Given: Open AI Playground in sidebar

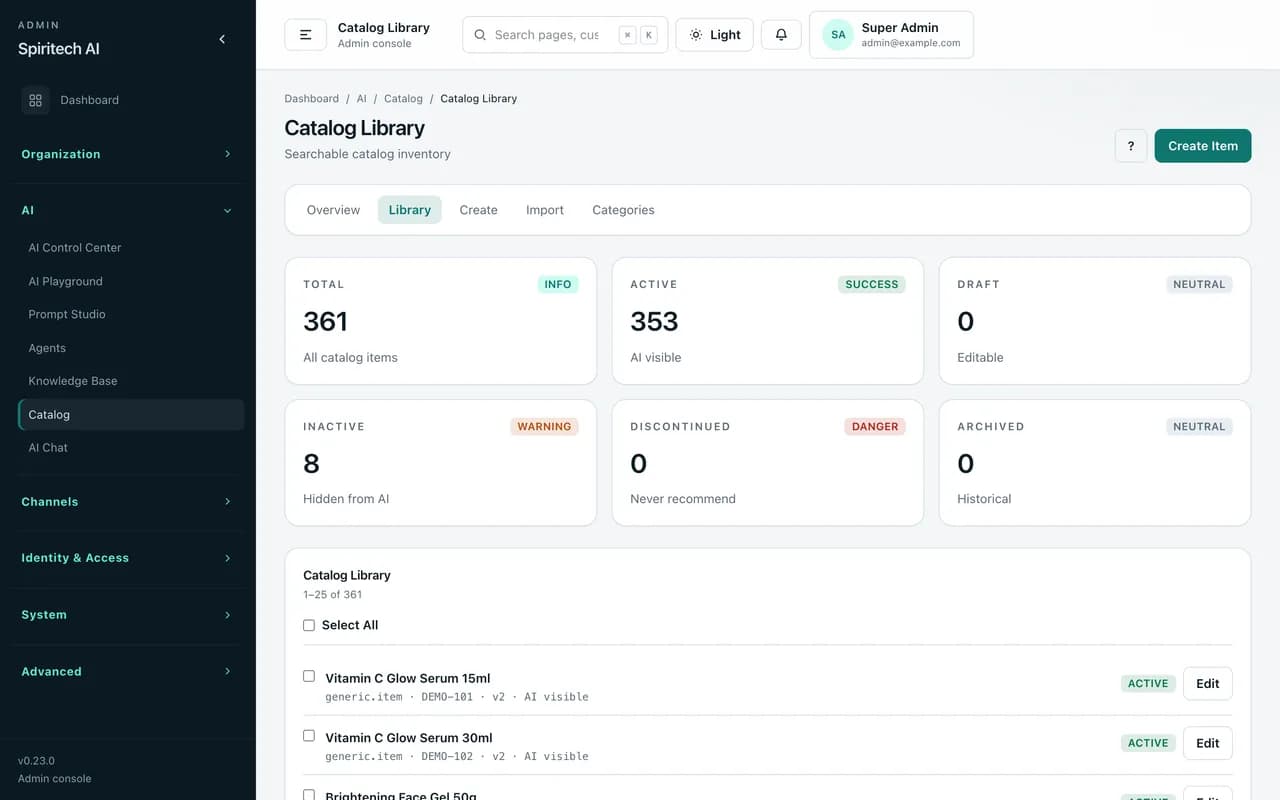Looking at the screenshot, I should click(131, 281).
